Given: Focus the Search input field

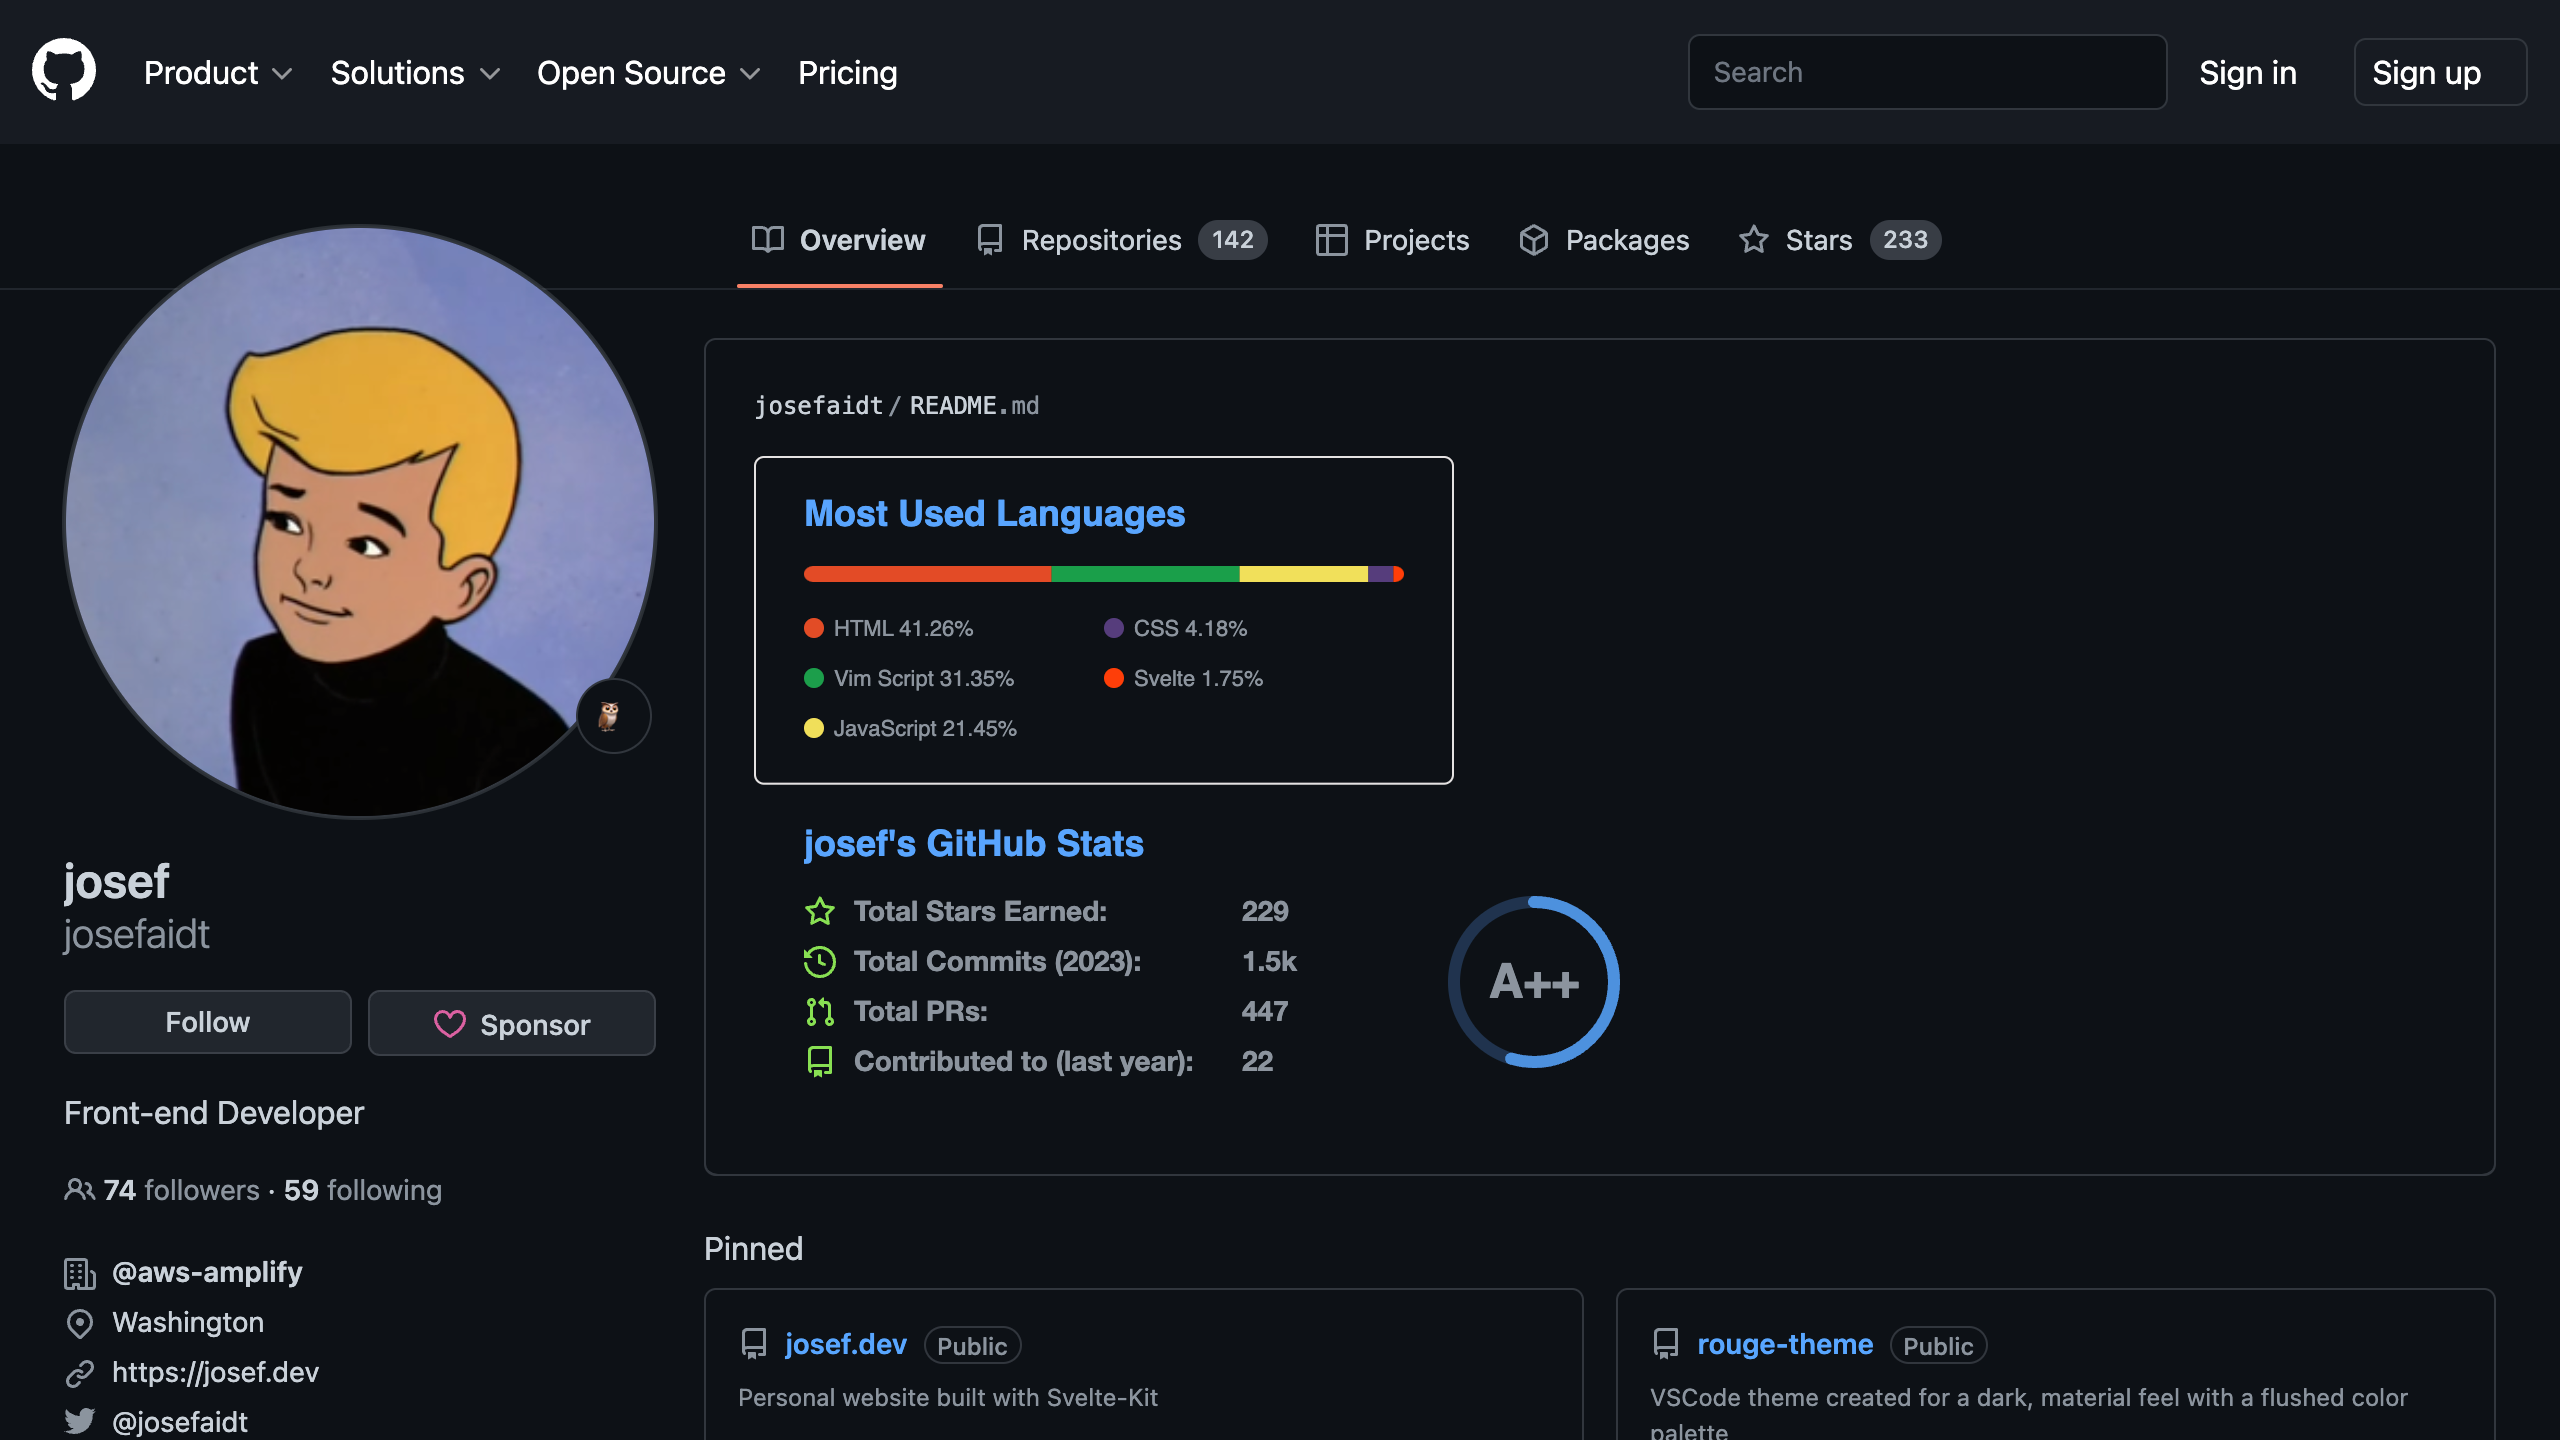Looking at the screenshot, I should 1926,72.
